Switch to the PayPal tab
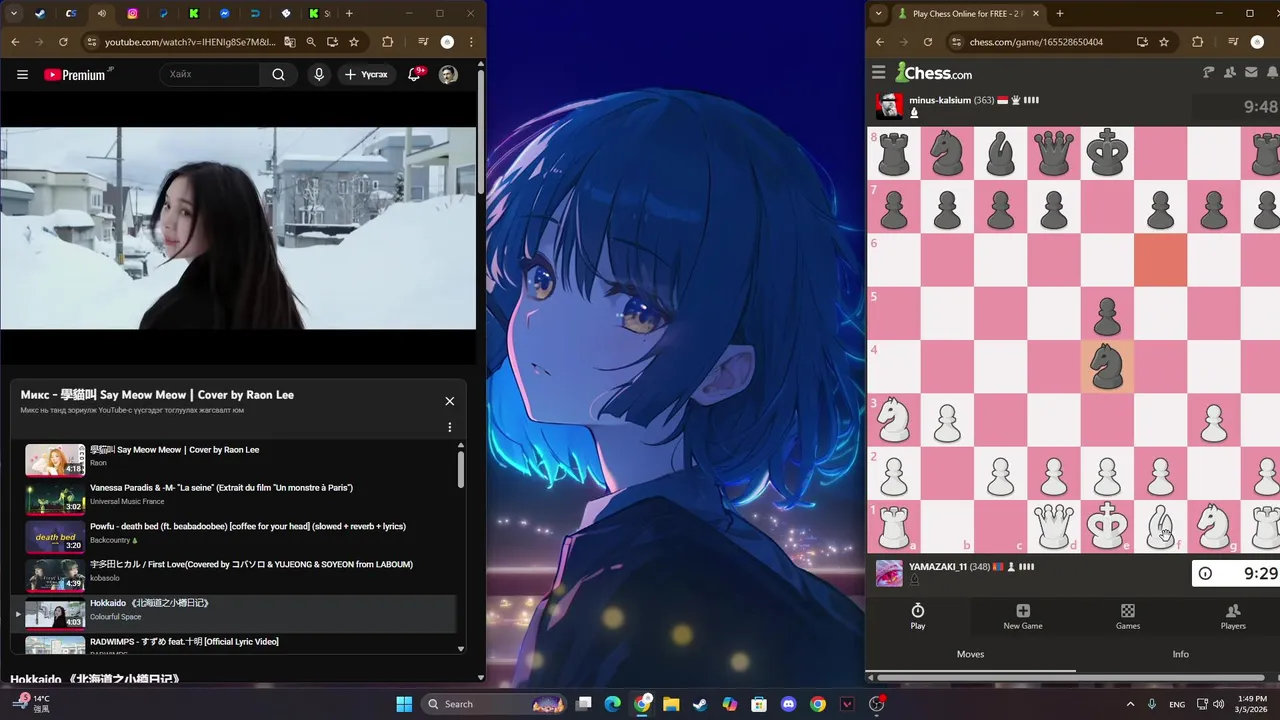Screen dimensions: 1280x720 point(163,14)
